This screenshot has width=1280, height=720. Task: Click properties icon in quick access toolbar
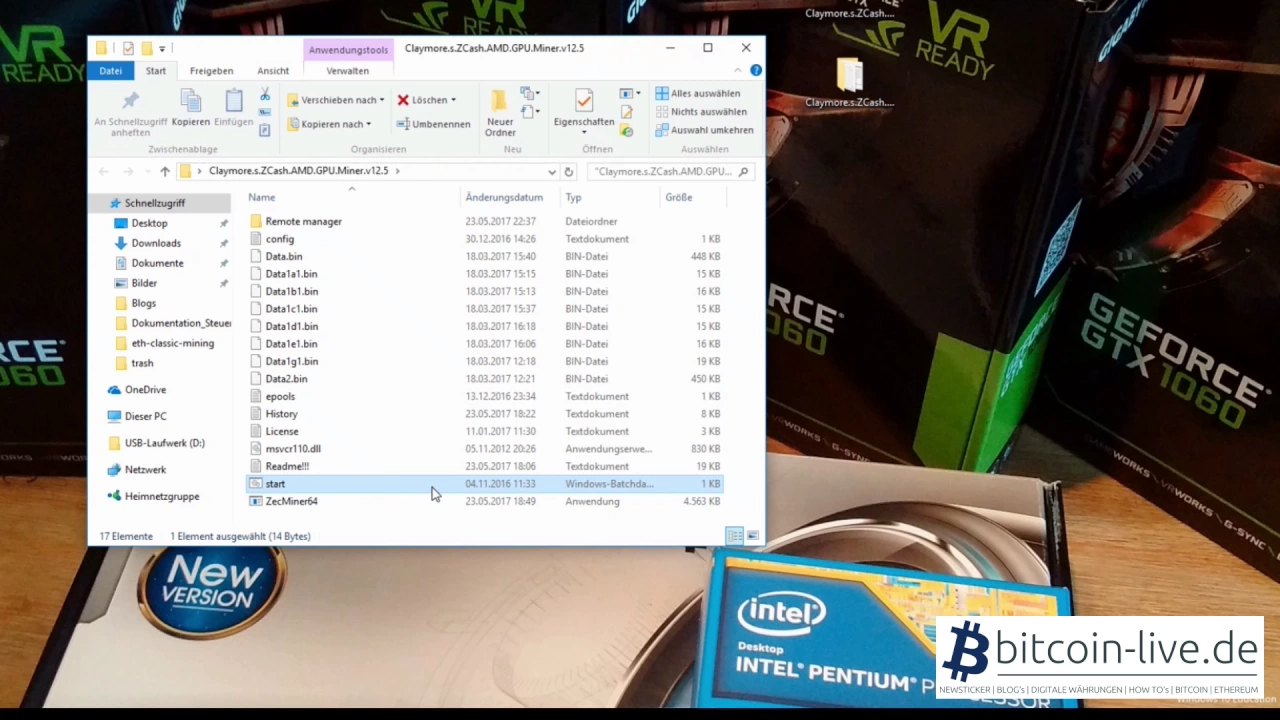click(x=127, y=48)
